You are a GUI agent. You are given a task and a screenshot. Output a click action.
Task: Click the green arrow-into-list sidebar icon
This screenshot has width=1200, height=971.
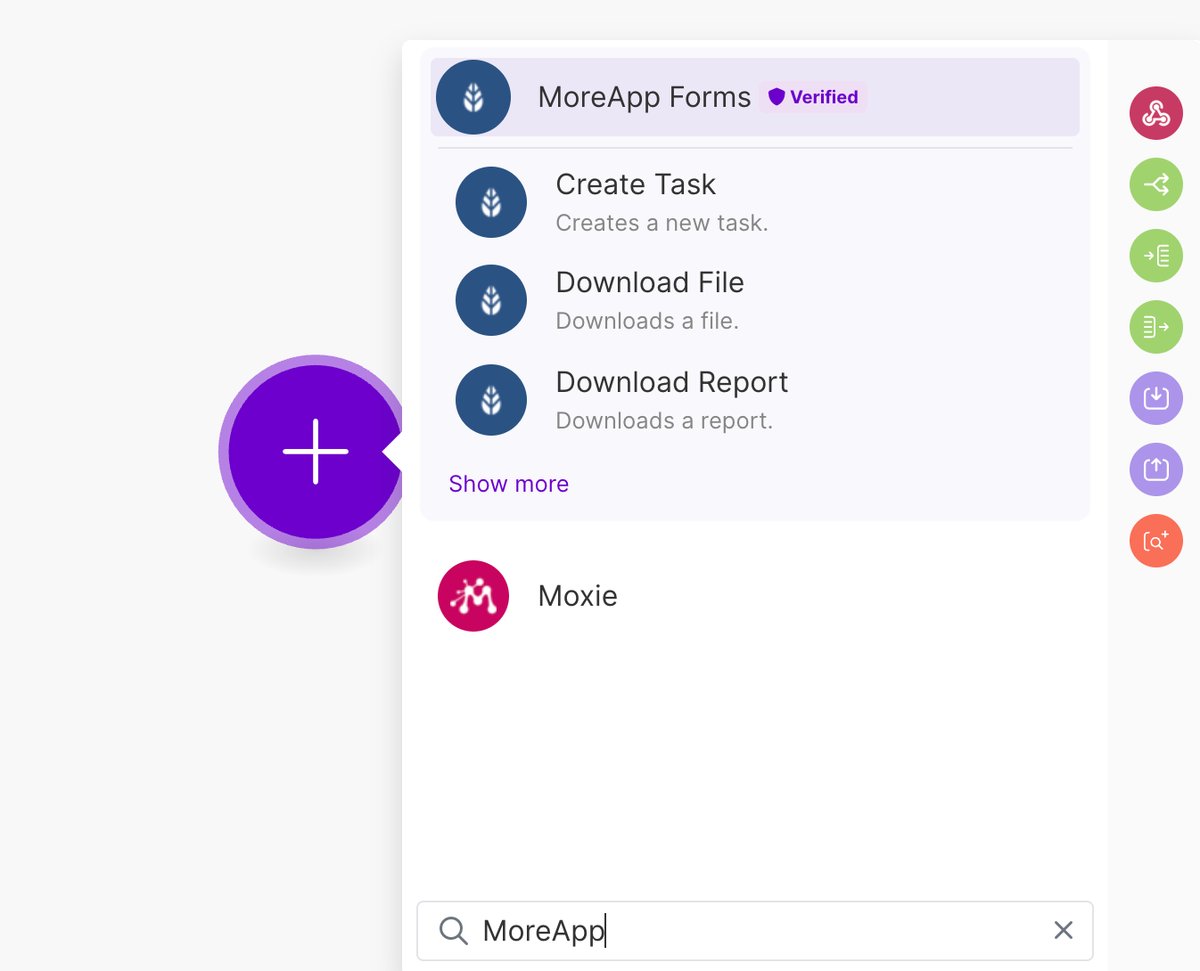click(1156, 255)
